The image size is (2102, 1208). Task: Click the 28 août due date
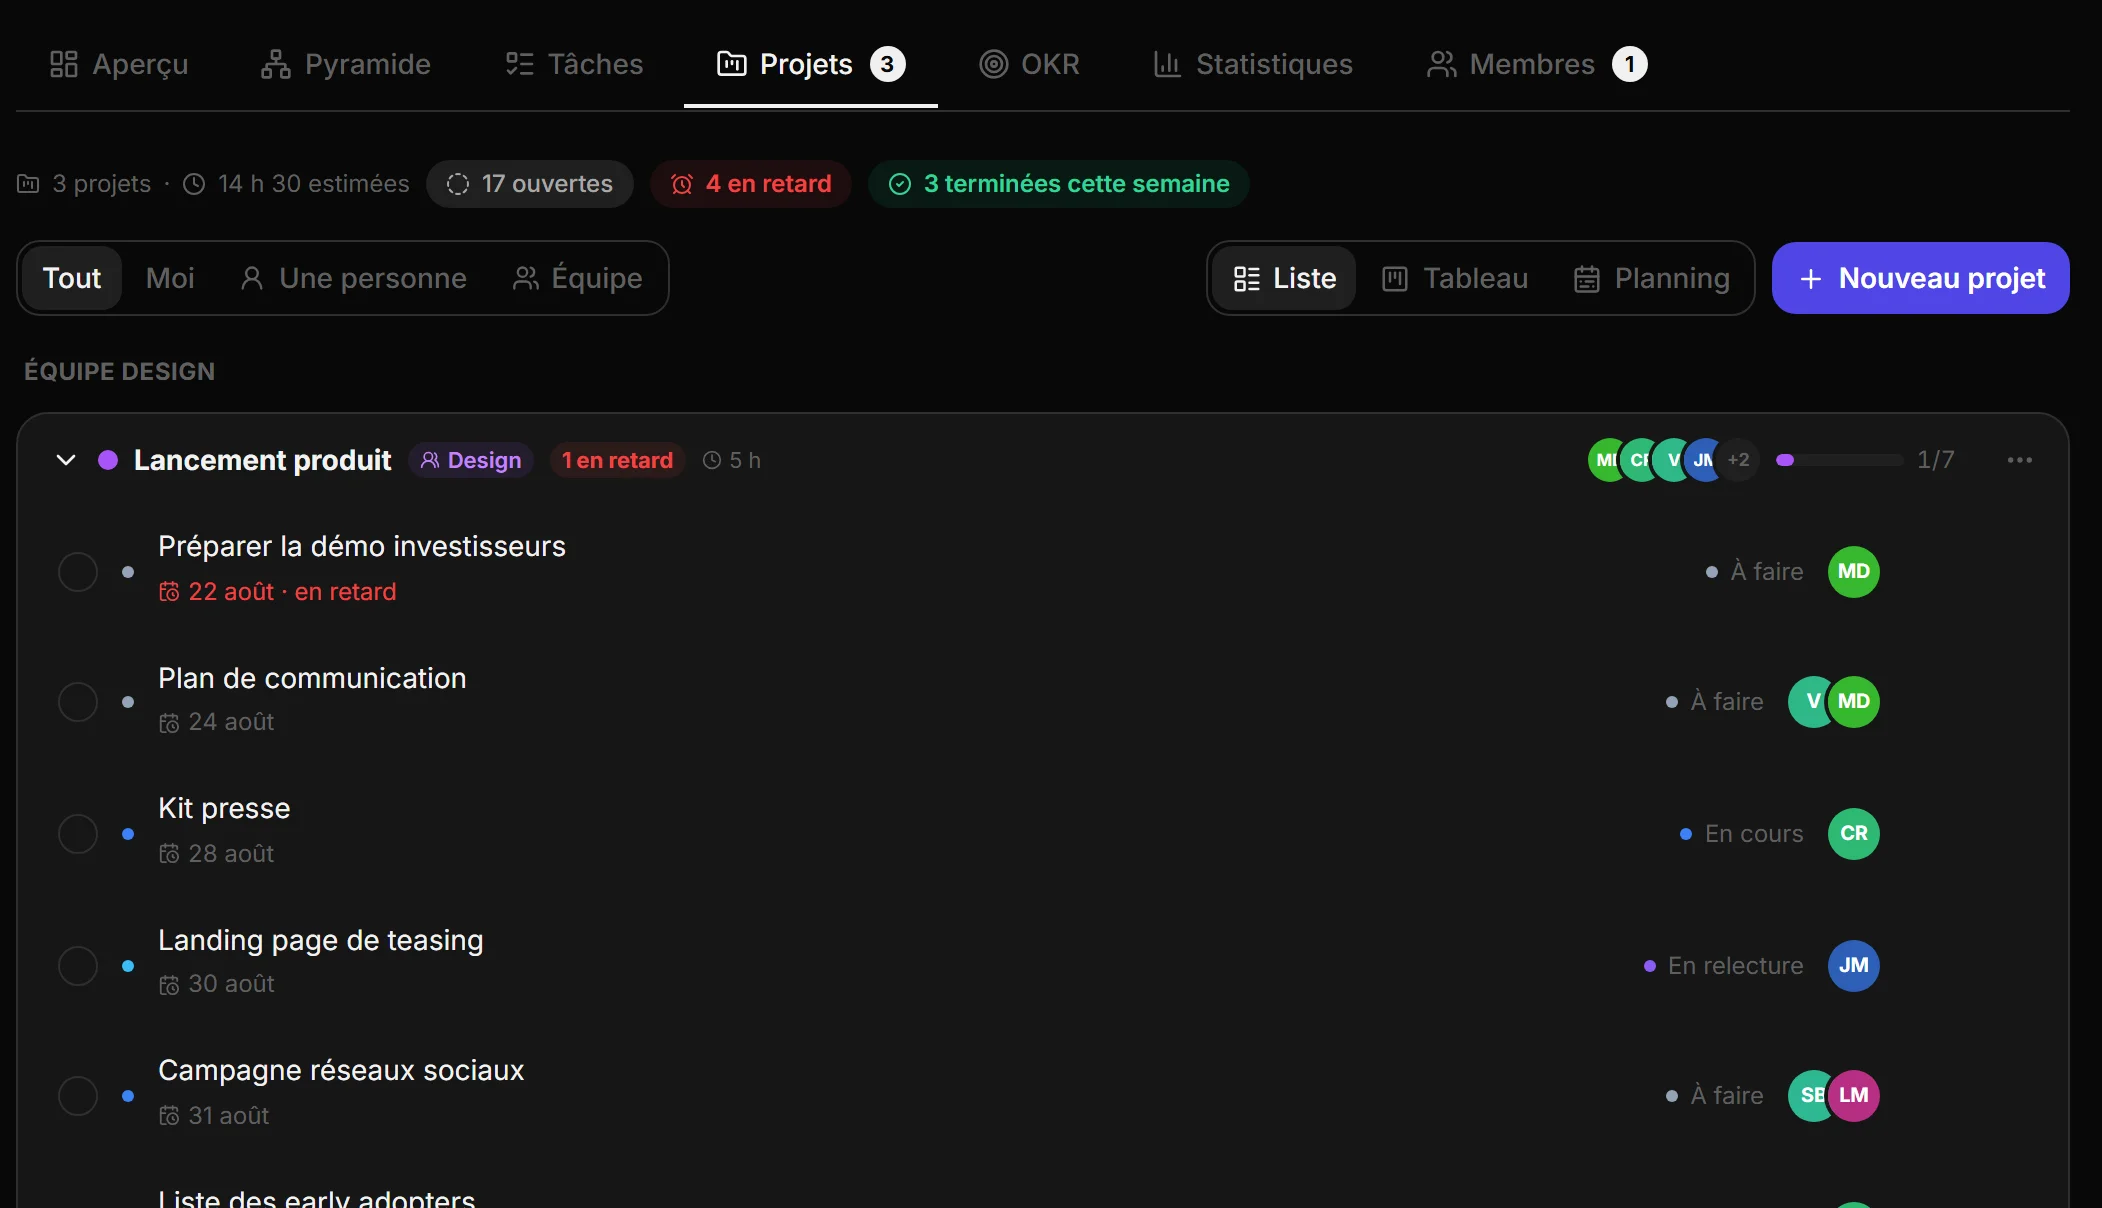(x=216, y=854)
